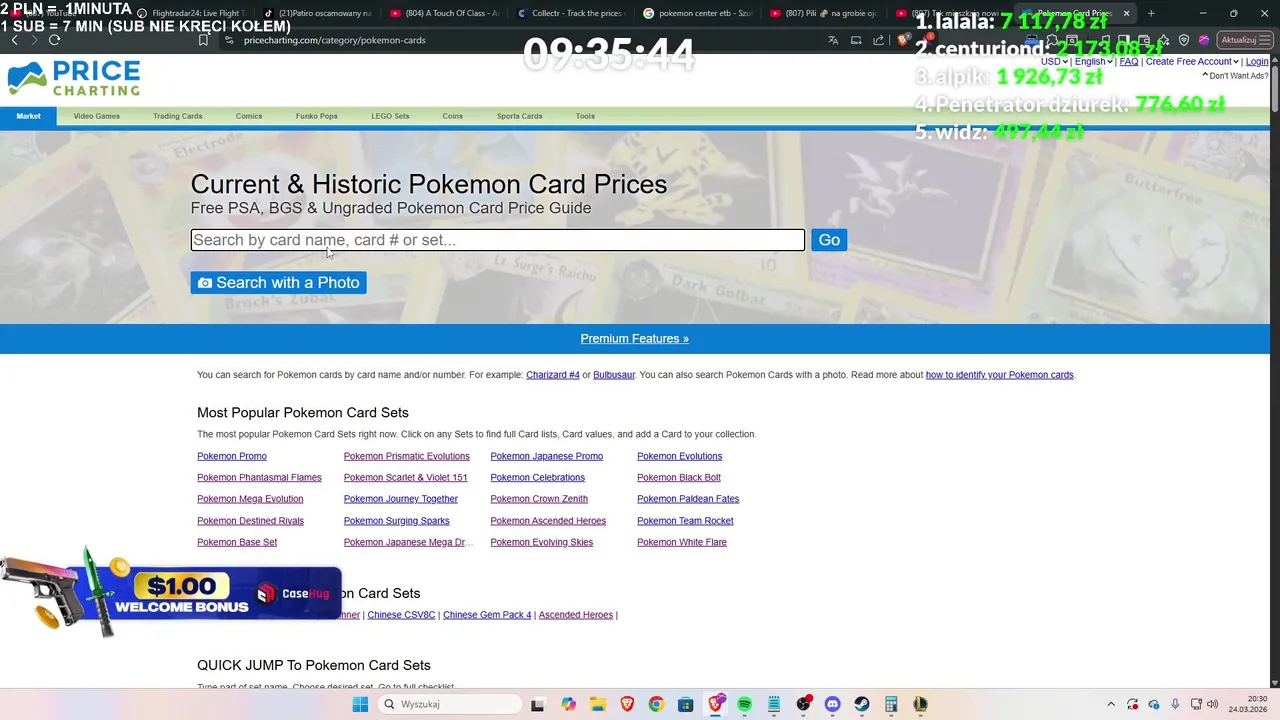Open how to identify your Pokemon cards

coord(999,375)
